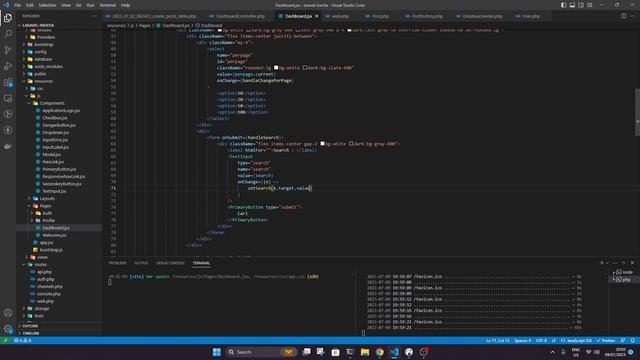
Task: Switch to the PROBLEMS panel tab
Action: click(x=118, y=263)
